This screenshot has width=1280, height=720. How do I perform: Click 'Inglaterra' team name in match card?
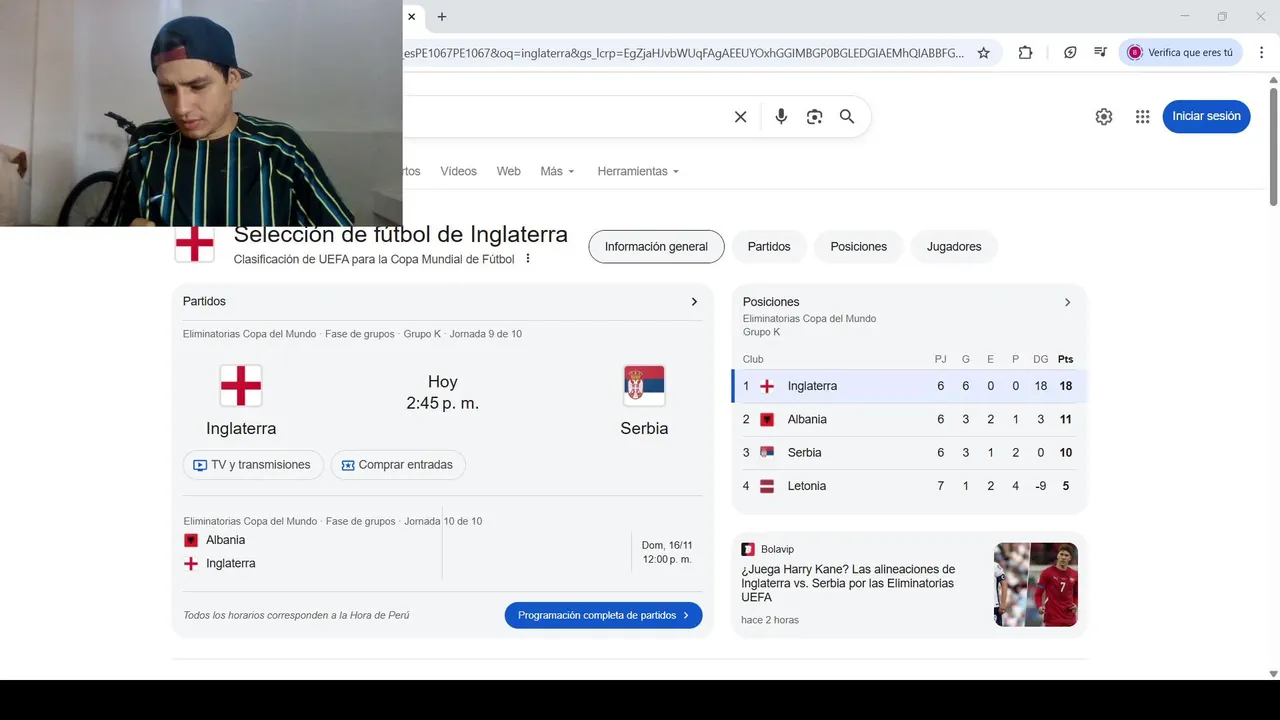click(x=241, y=428)
